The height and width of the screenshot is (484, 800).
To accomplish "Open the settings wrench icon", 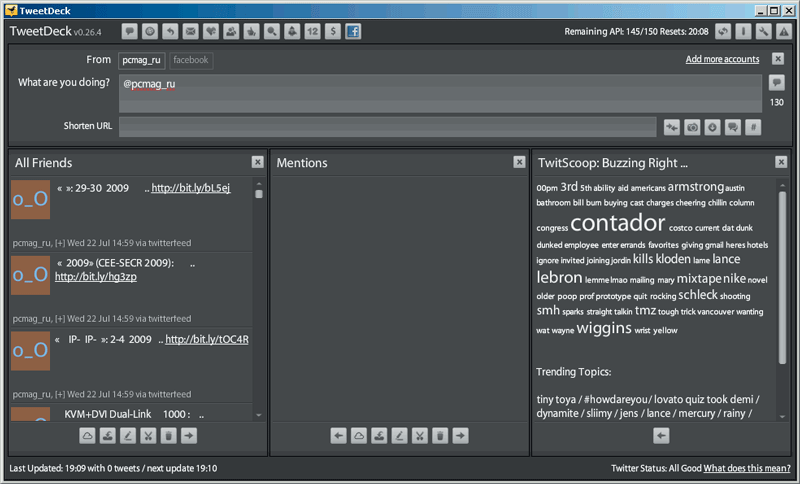I will click(x=764, y=31).
